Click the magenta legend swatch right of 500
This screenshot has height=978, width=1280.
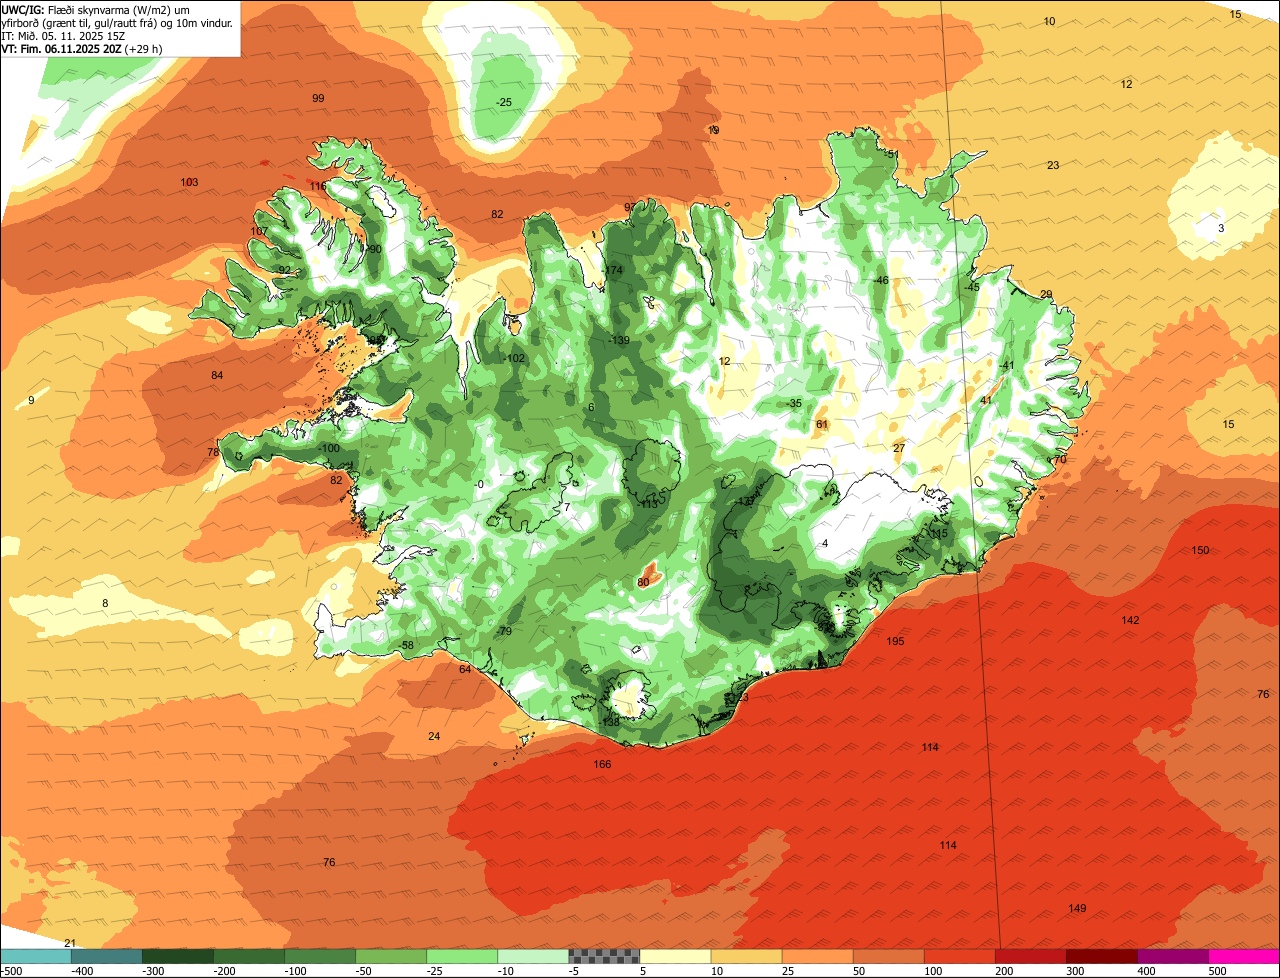point(1244,956)
